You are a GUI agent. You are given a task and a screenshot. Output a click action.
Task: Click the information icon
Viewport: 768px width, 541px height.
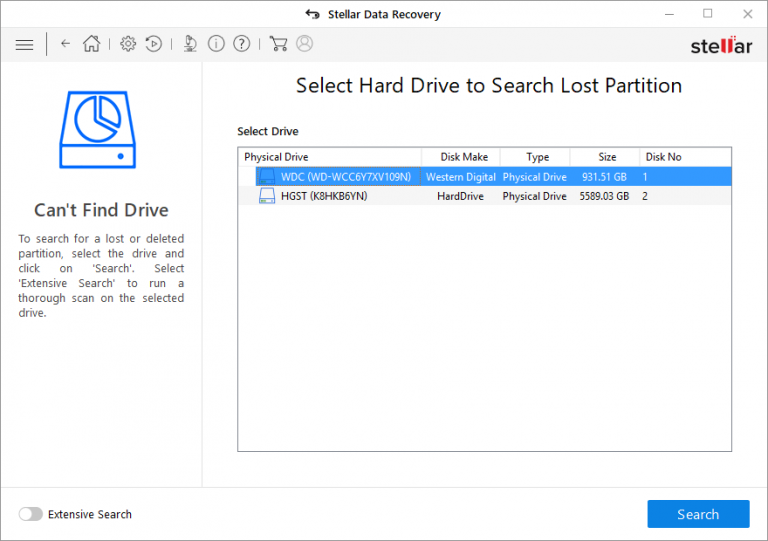(x=216, y=44)
